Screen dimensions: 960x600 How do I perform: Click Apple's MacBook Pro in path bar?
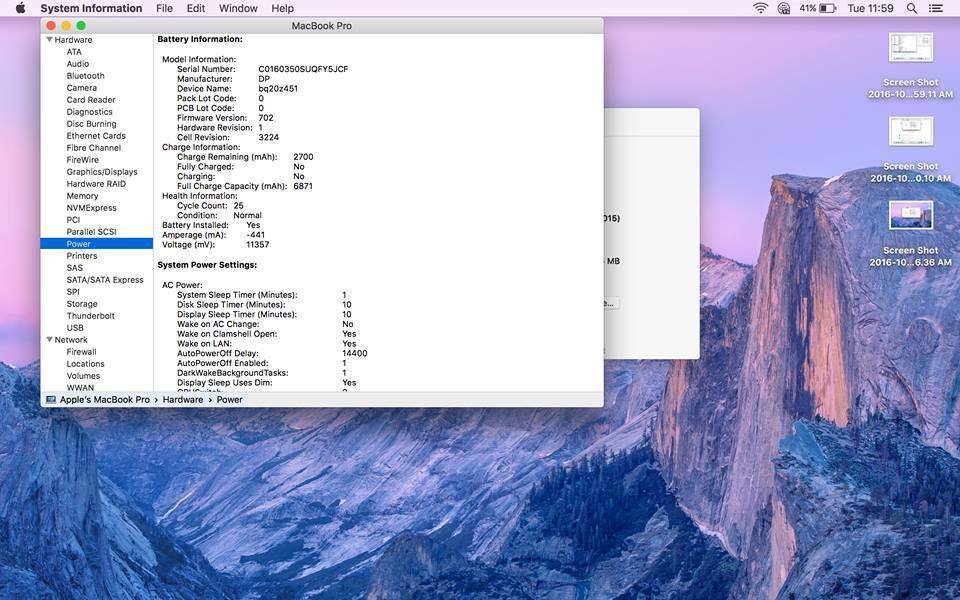[x=105, y=400]
